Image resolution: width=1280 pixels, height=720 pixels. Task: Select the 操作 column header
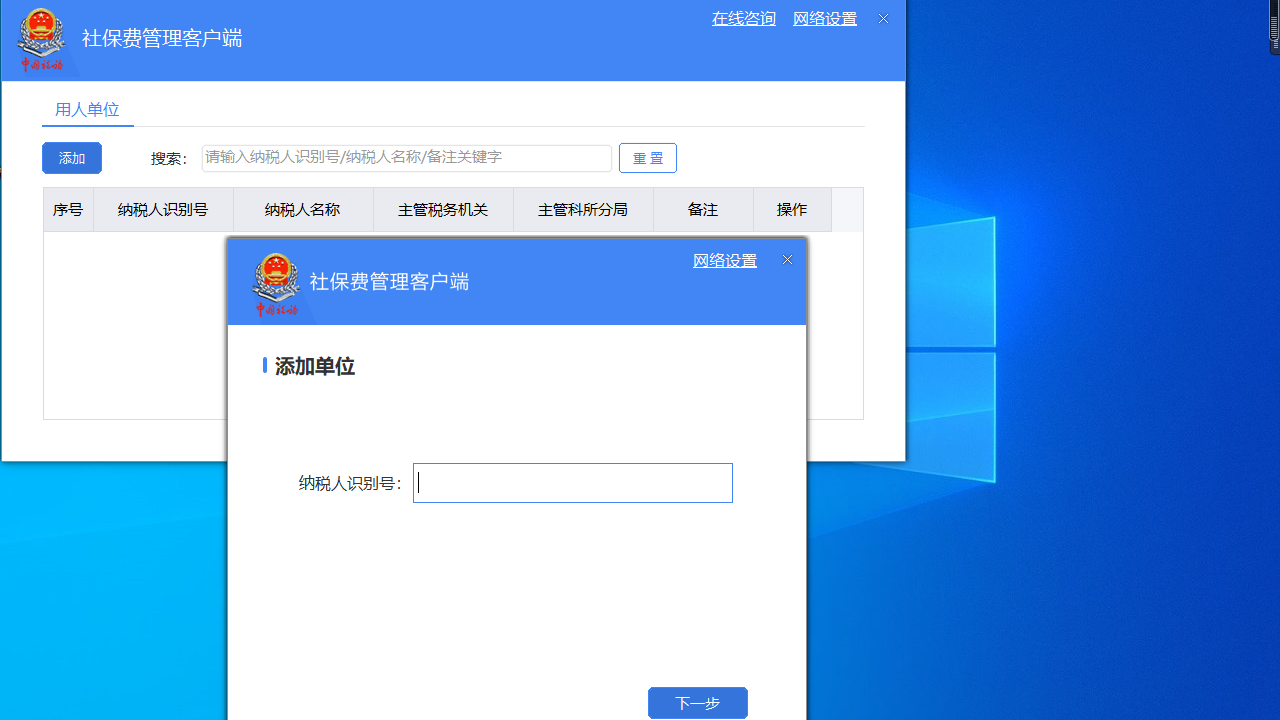[792, 209]
